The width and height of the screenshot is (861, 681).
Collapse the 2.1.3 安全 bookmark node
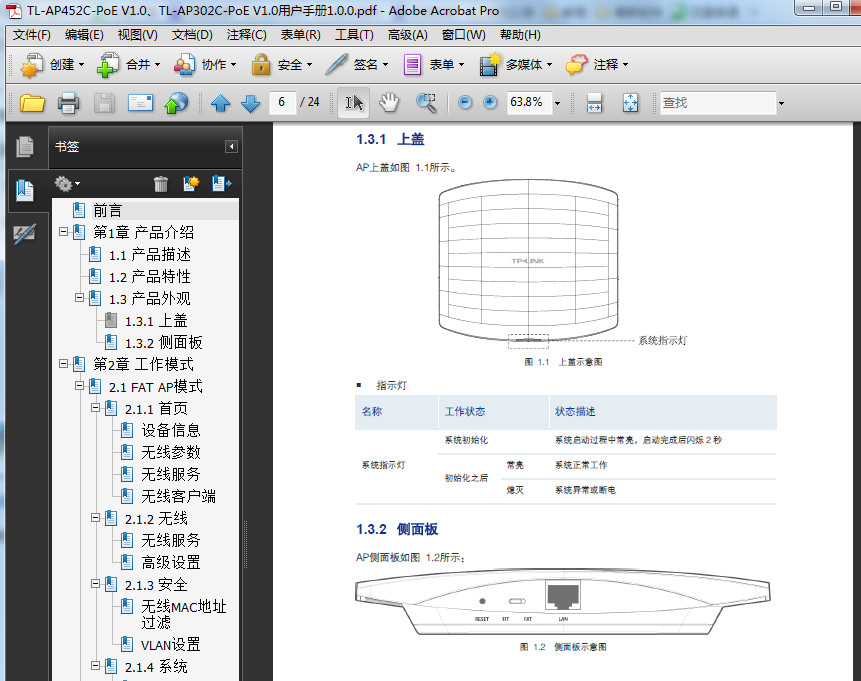coord(96,584)
